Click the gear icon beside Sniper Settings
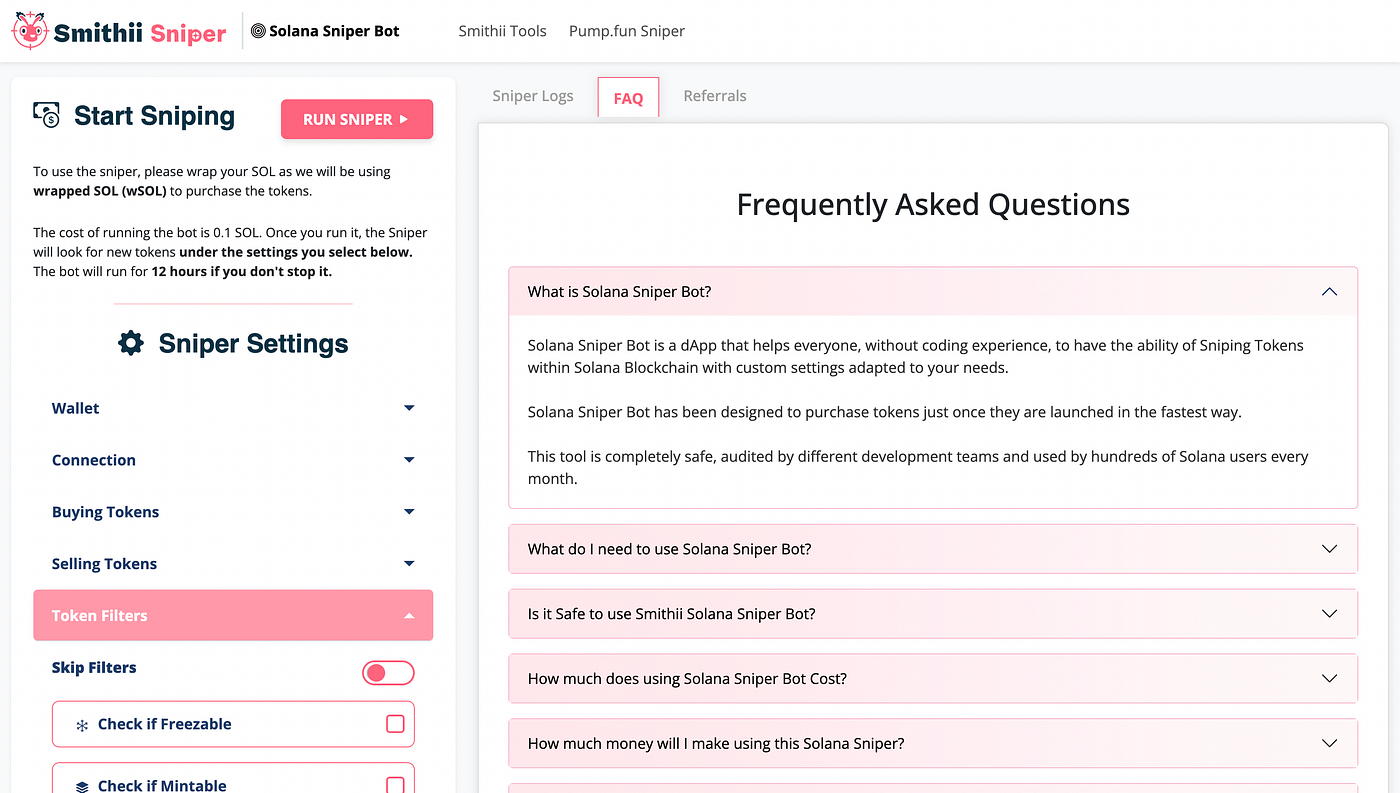Viewport: 1400px width, 793px height. pyautogui.click(x=131, y=344)
